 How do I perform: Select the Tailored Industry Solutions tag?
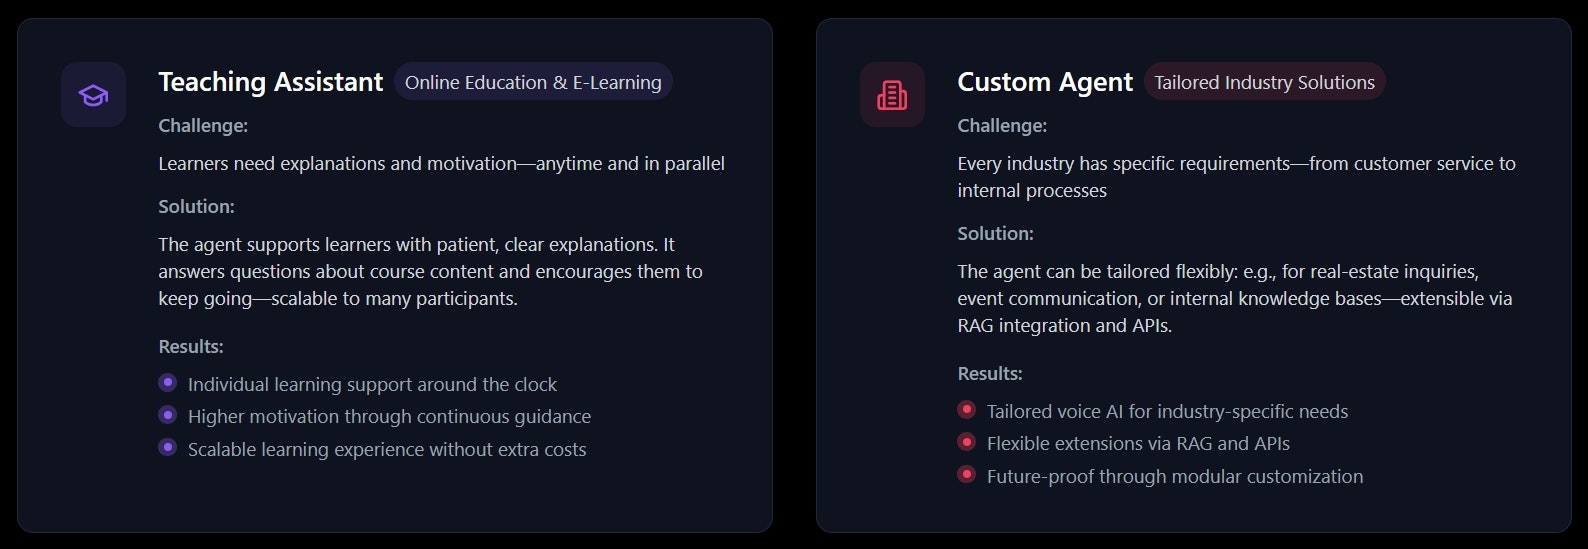(1264, 82)
